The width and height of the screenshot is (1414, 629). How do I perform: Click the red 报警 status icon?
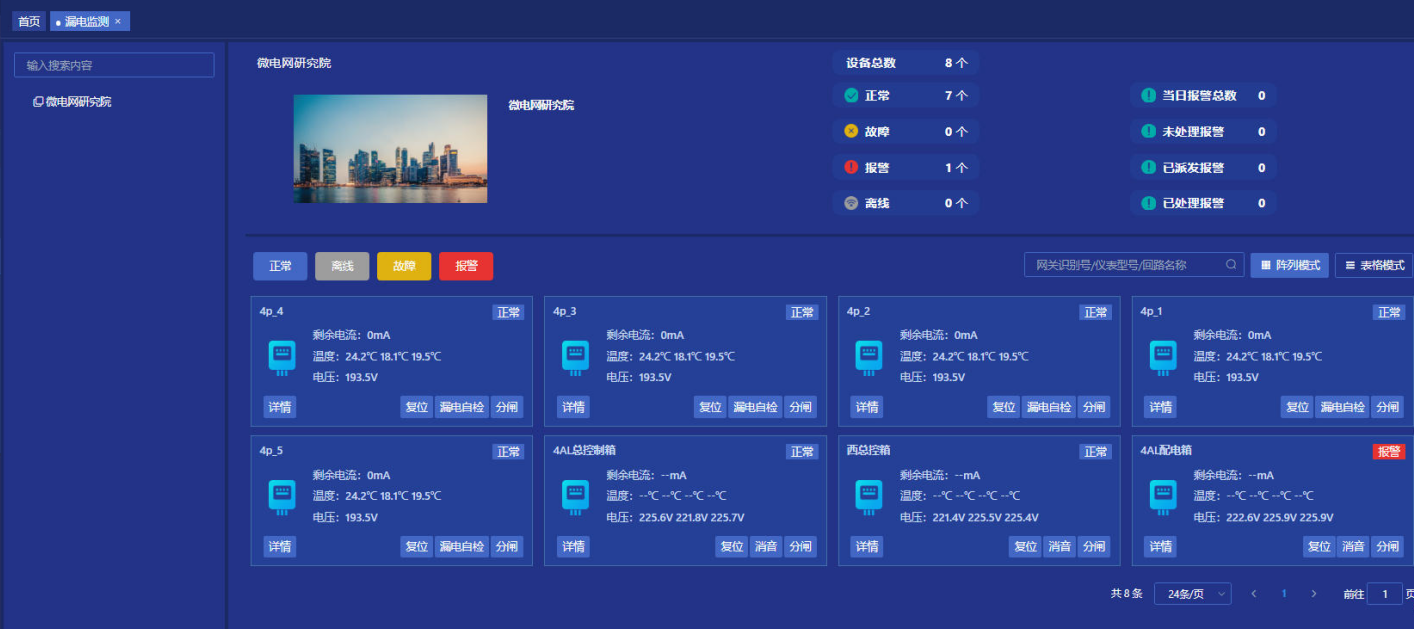point(851,167)
